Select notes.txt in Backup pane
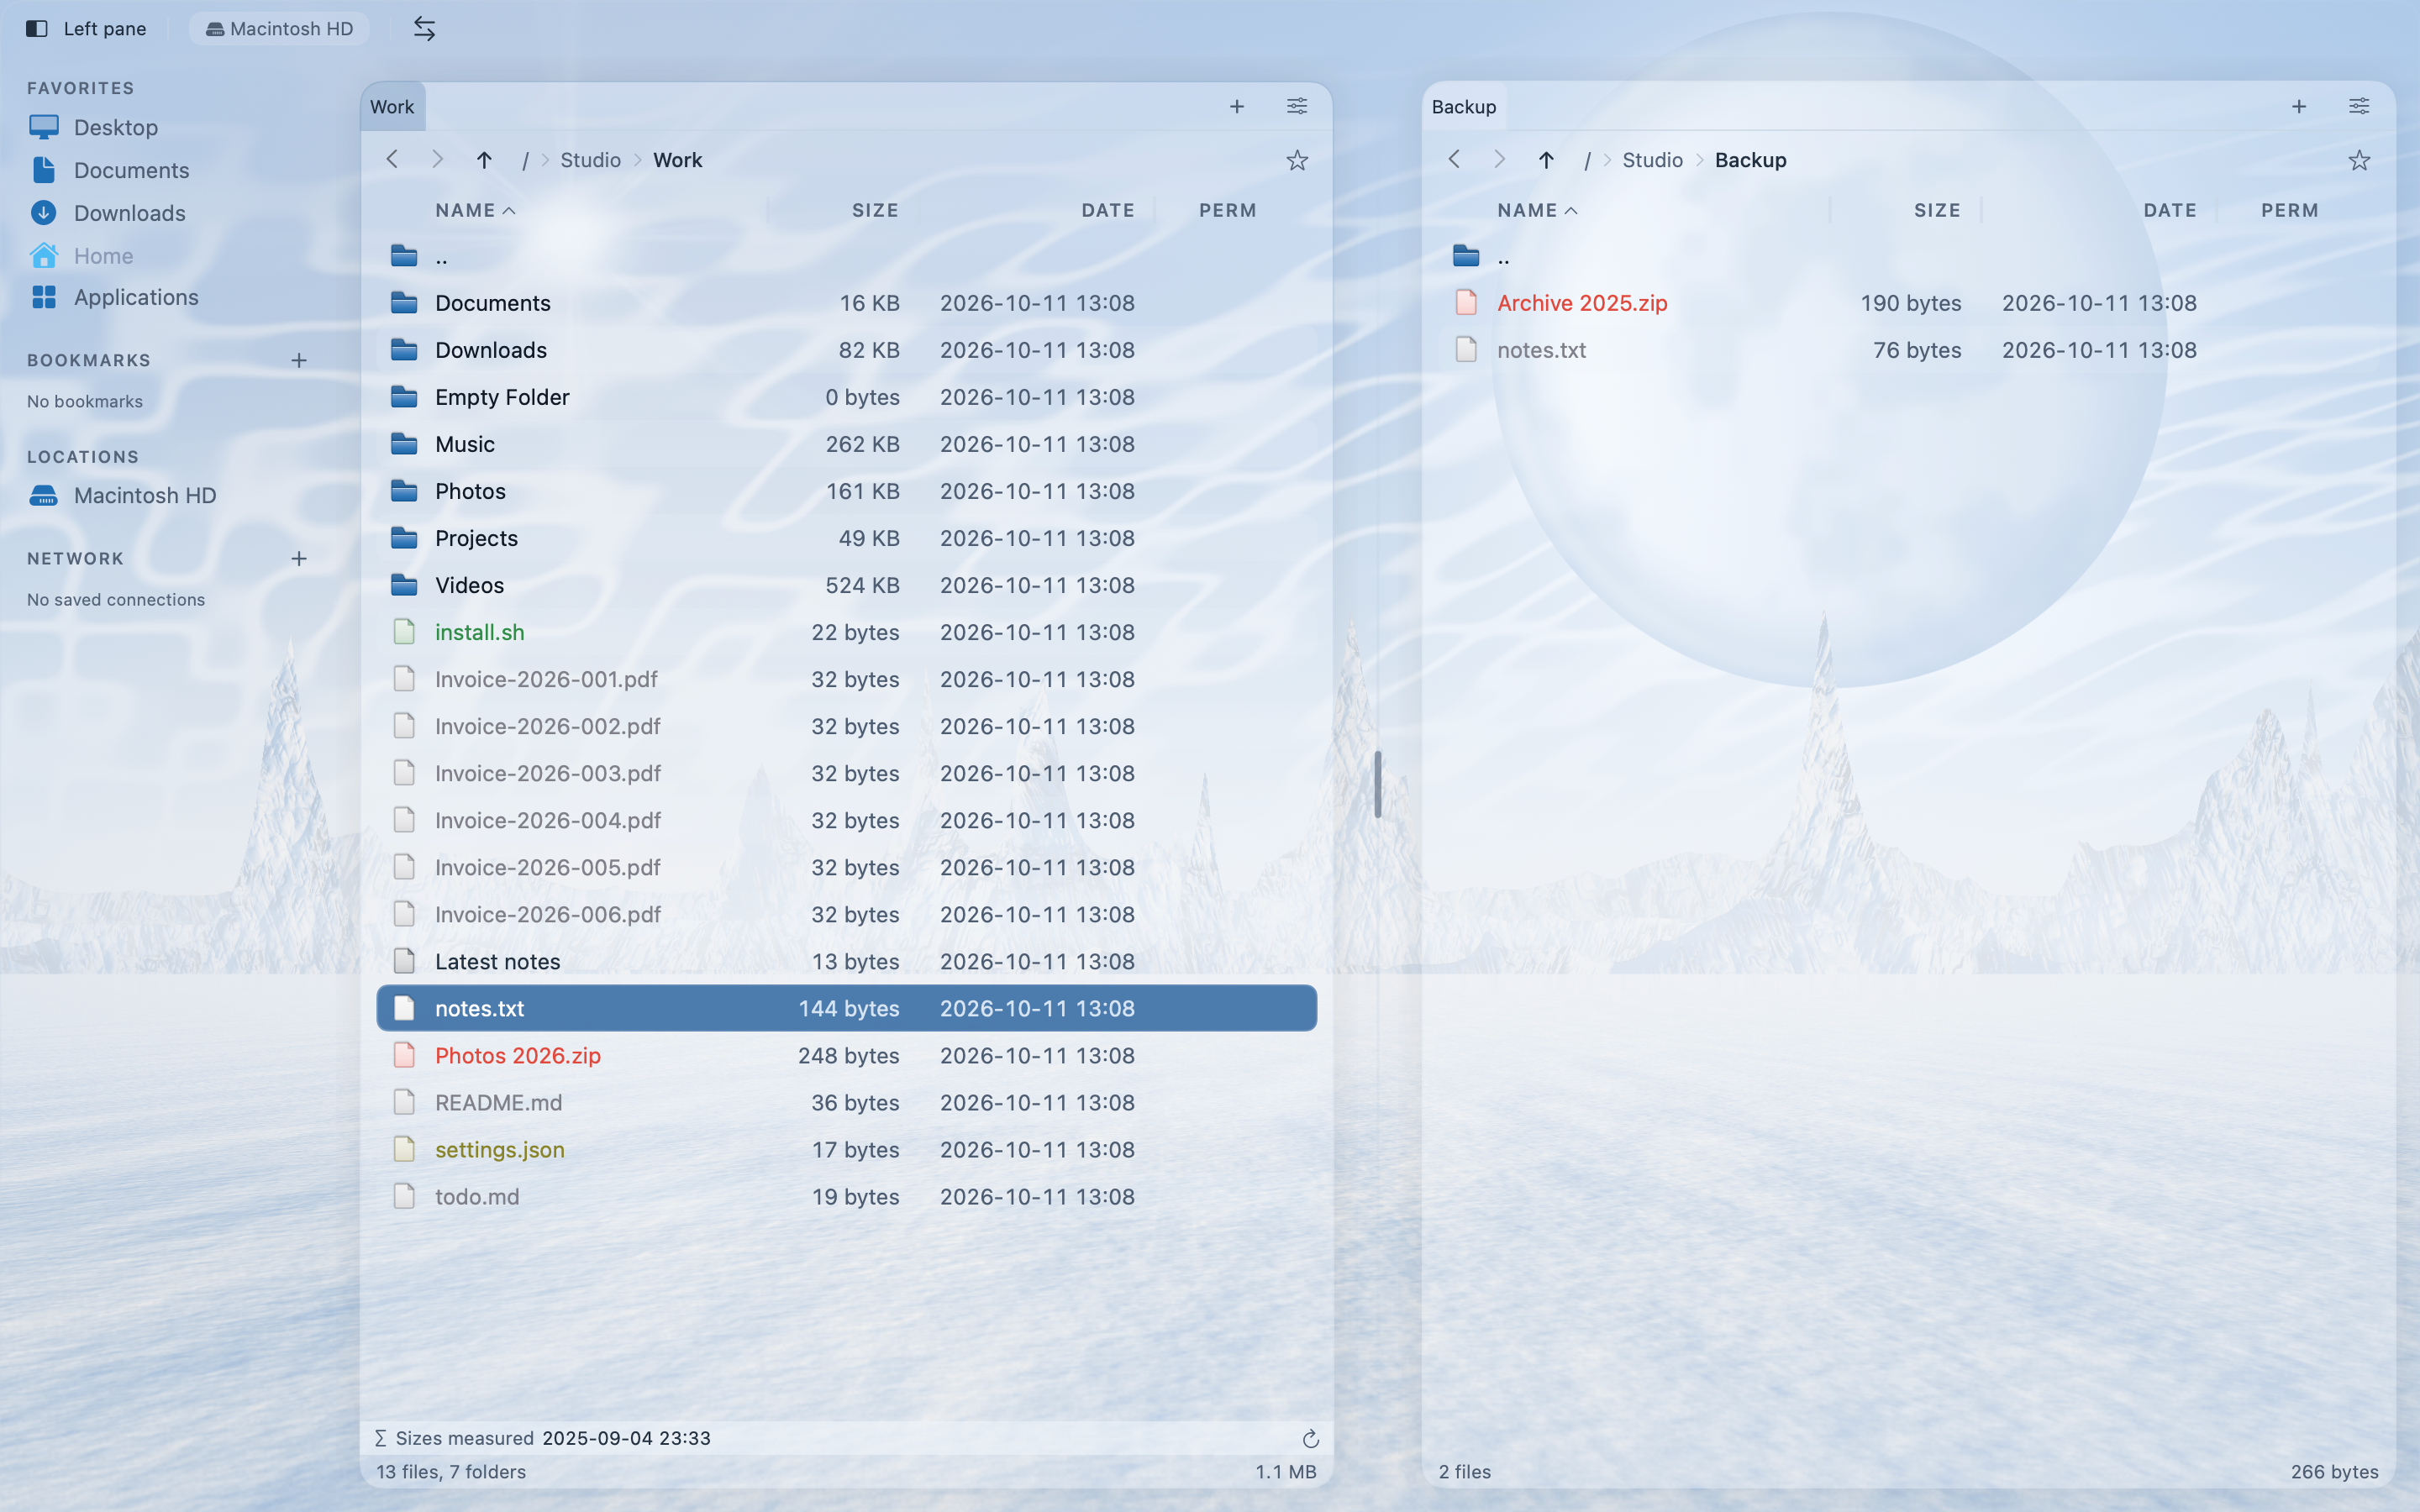The image size is (2420, 1512). click(x=1908, y=350)
